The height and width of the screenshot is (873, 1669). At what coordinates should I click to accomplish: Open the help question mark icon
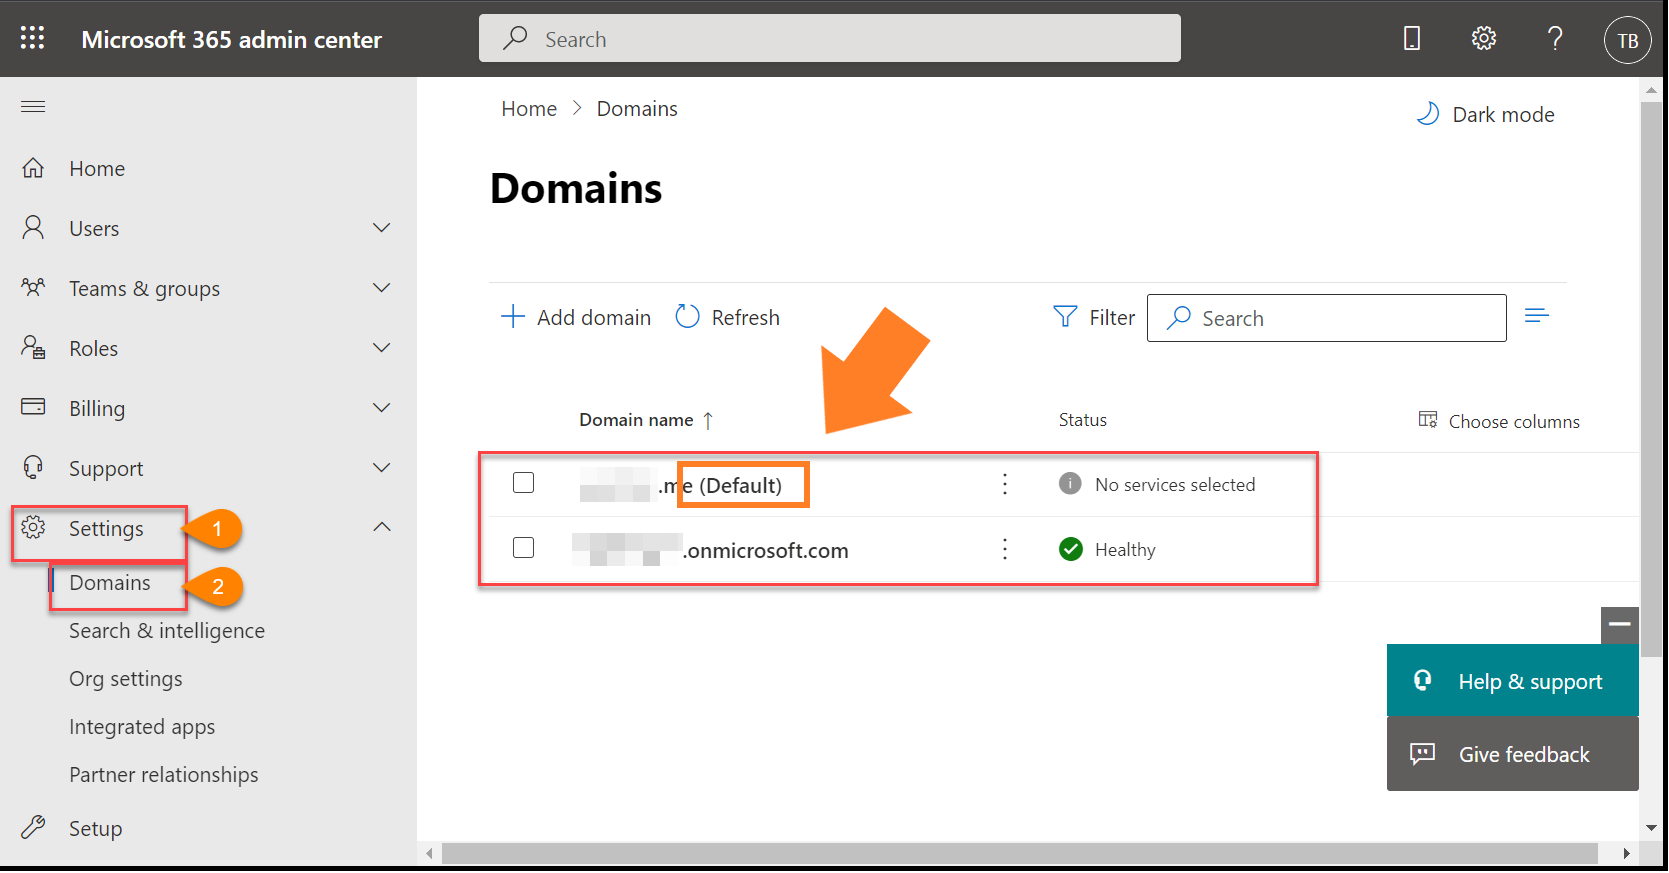1554,39
